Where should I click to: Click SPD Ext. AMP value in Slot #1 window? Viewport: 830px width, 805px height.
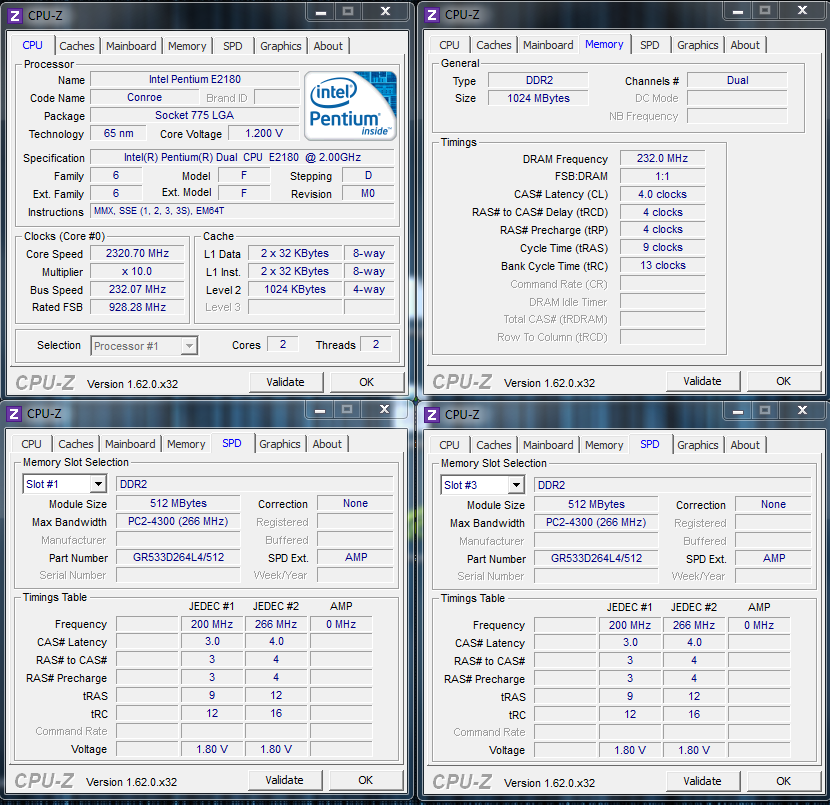tap(356, 557)
